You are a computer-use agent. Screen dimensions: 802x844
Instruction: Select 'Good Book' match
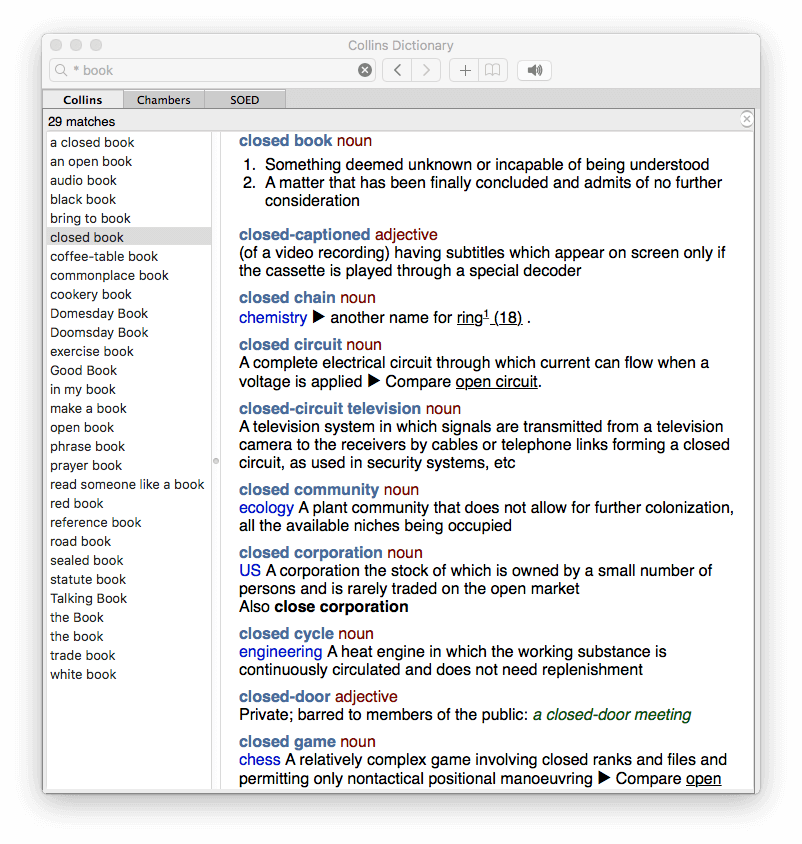pyautogui.click(x=129, y=370)
